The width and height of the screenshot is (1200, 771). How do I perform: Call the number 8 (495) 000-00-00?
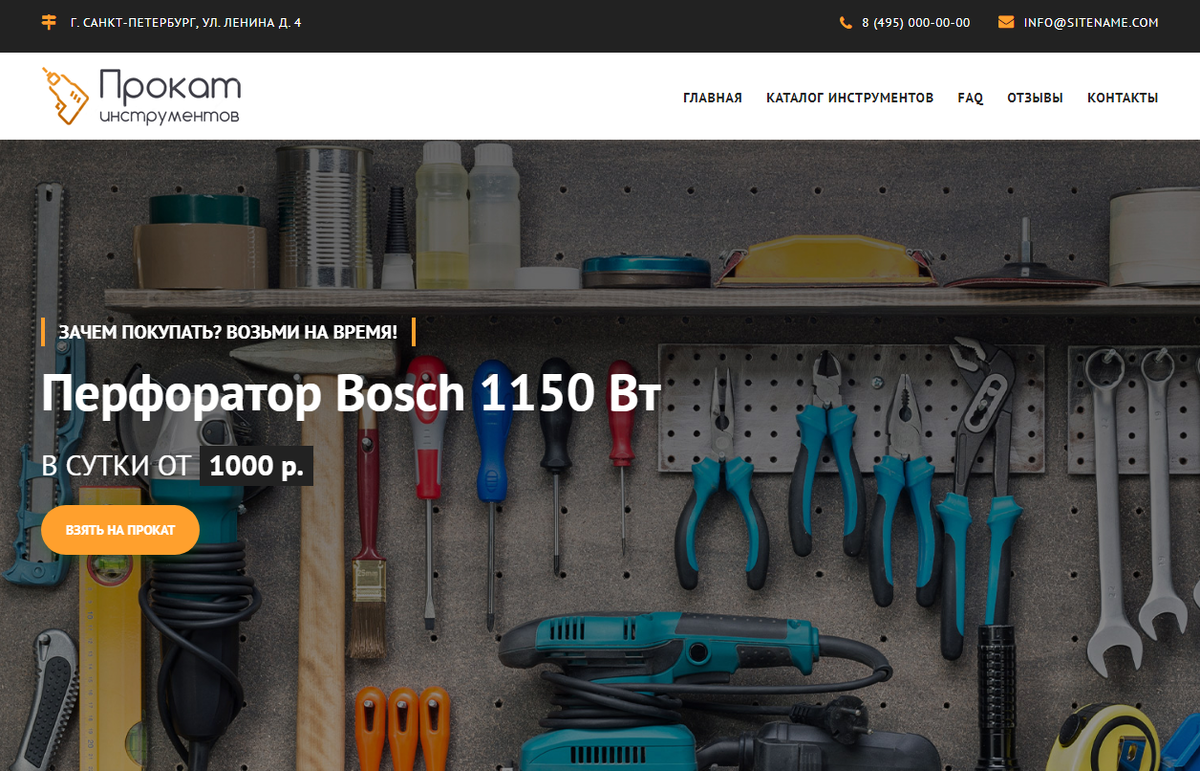tap(914, 21)
